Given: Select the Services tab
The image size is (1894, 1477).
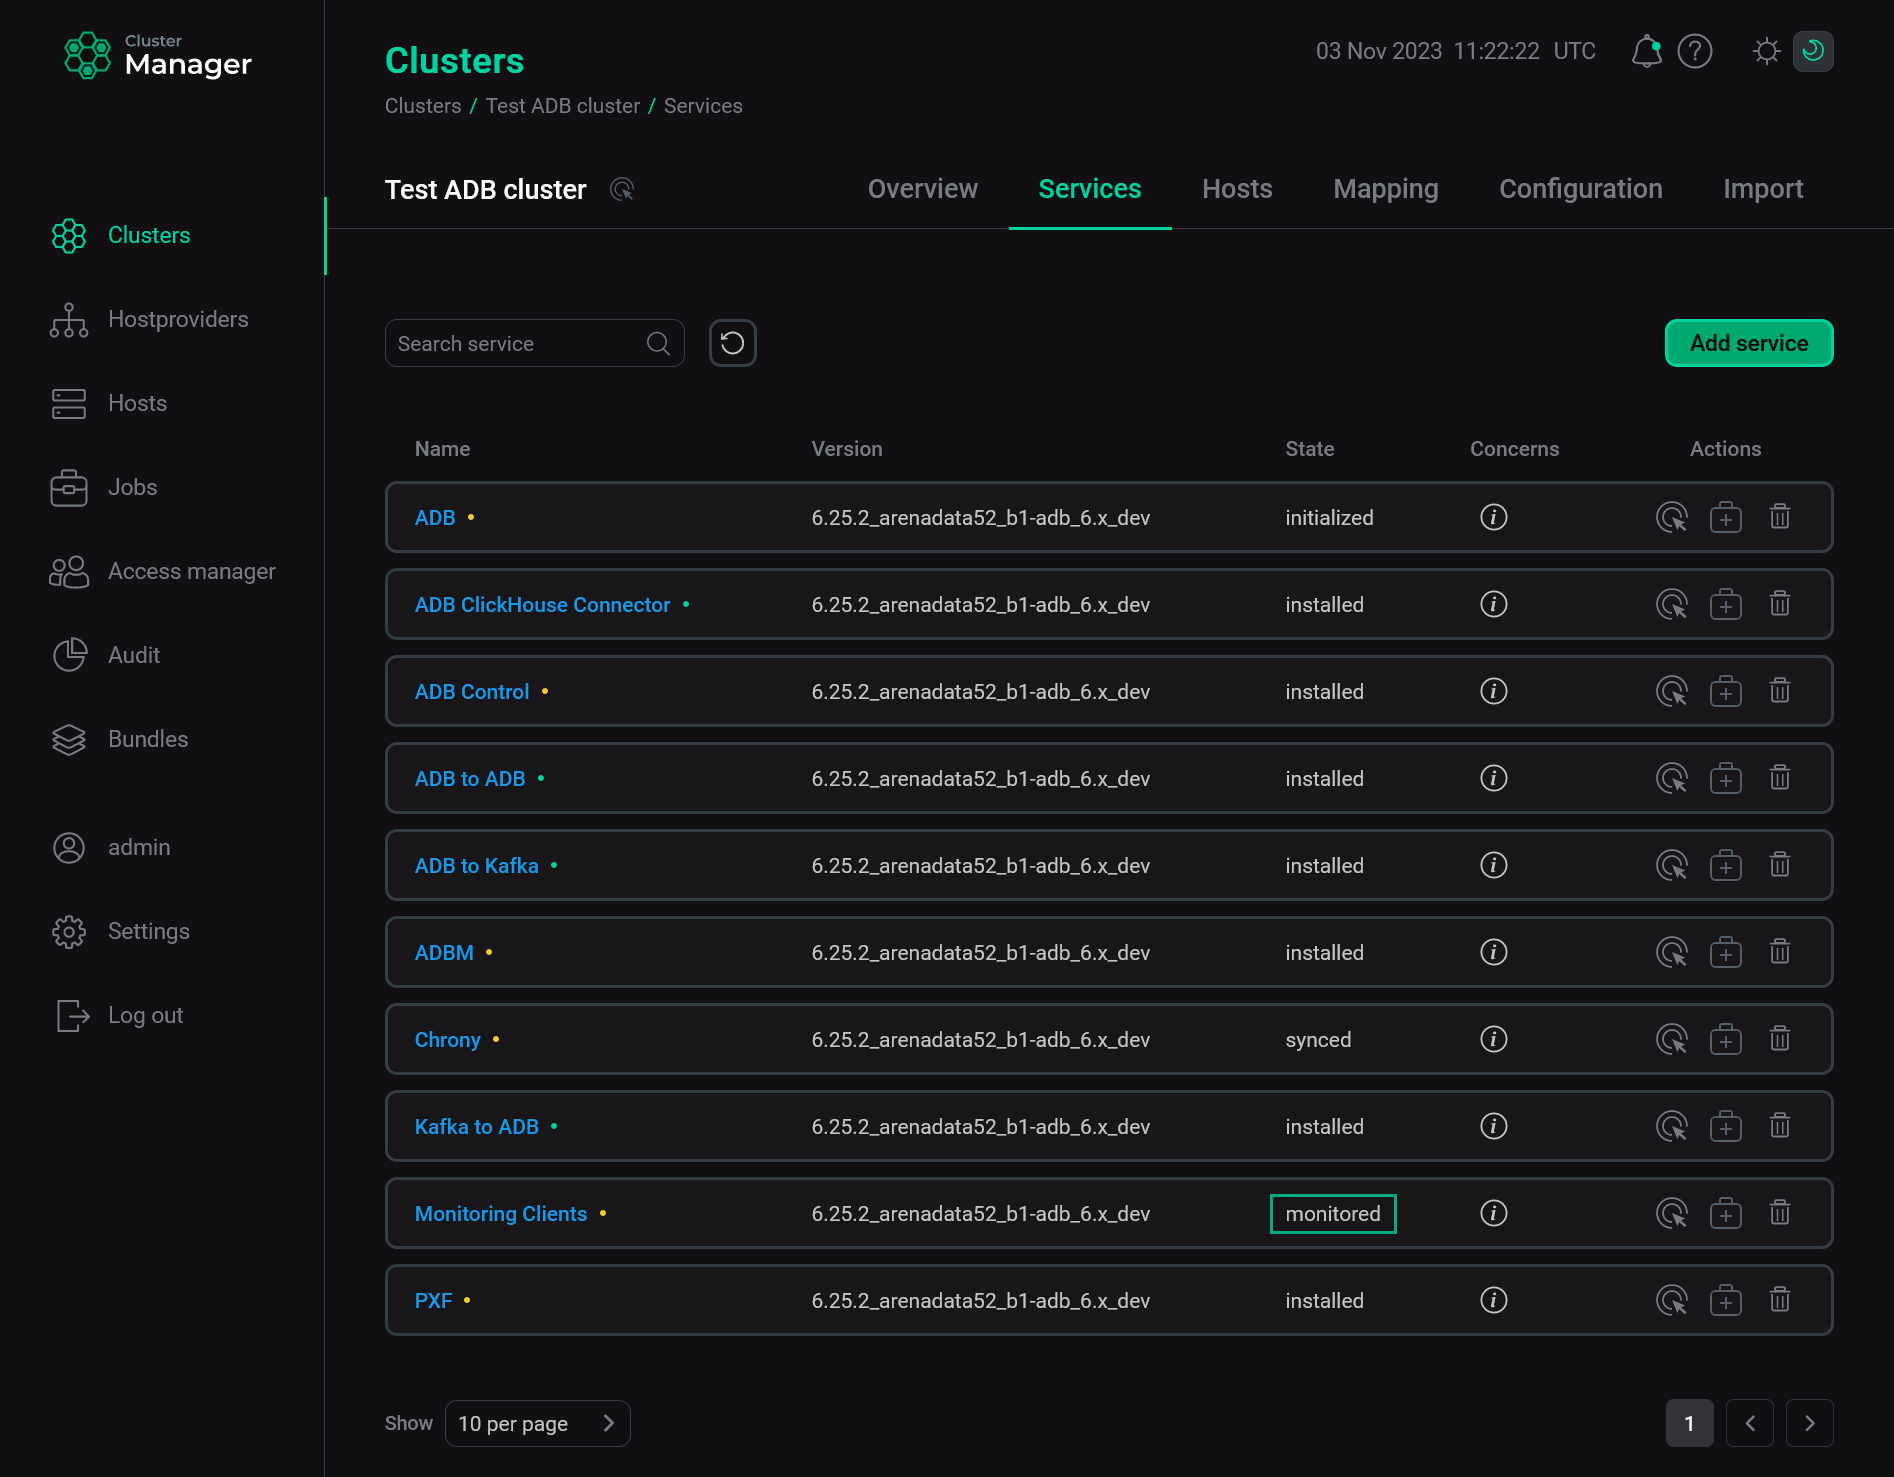Looking at the screenshot, I should (x=1089, y=189).
